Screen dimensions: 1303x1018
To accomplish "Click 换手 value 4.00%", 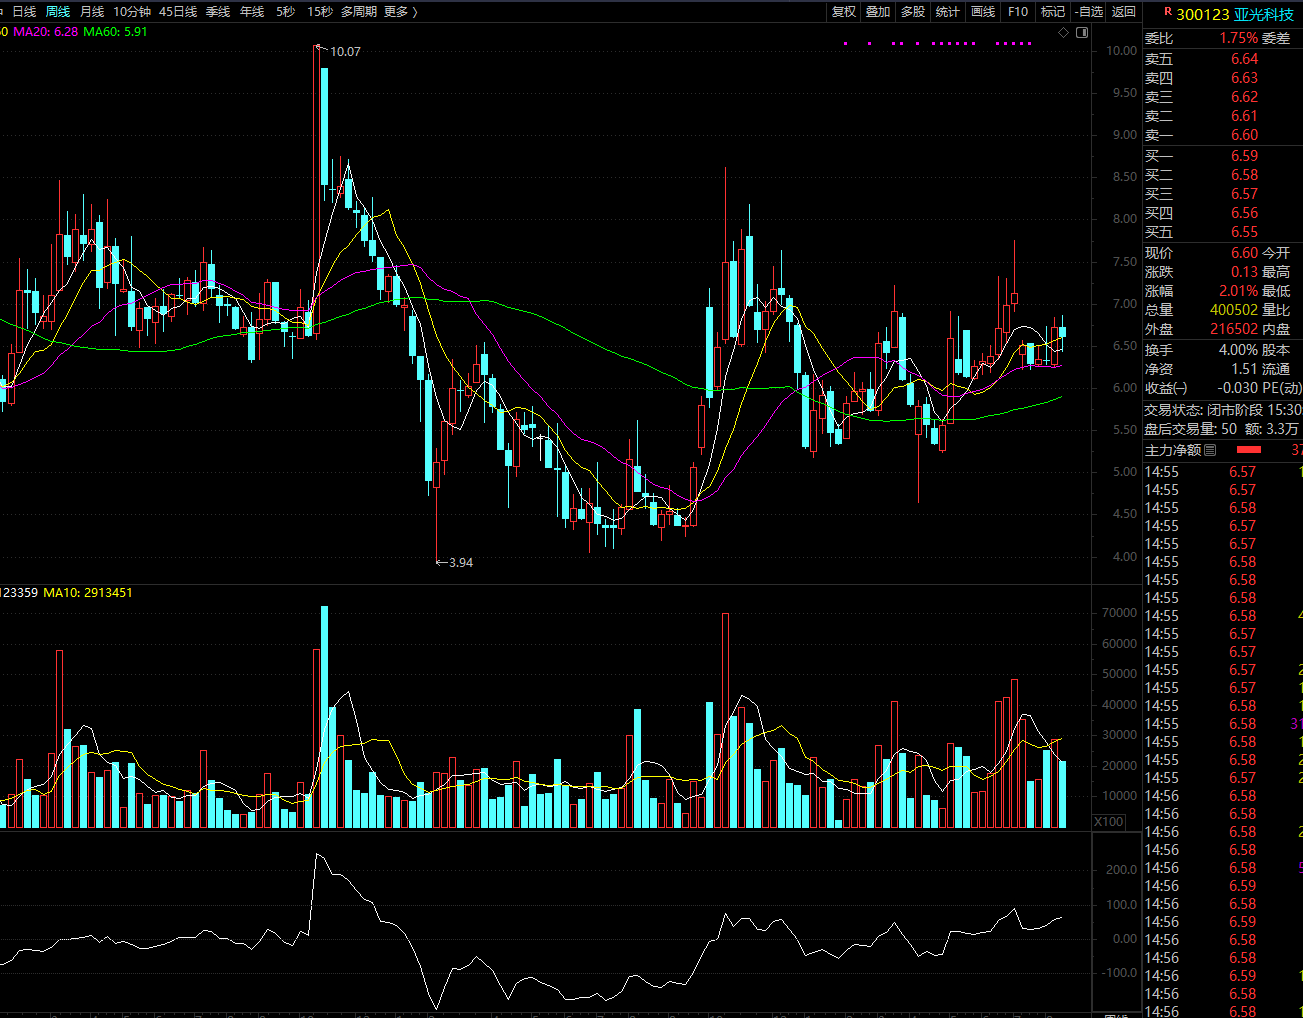I will coord(1239,350).
